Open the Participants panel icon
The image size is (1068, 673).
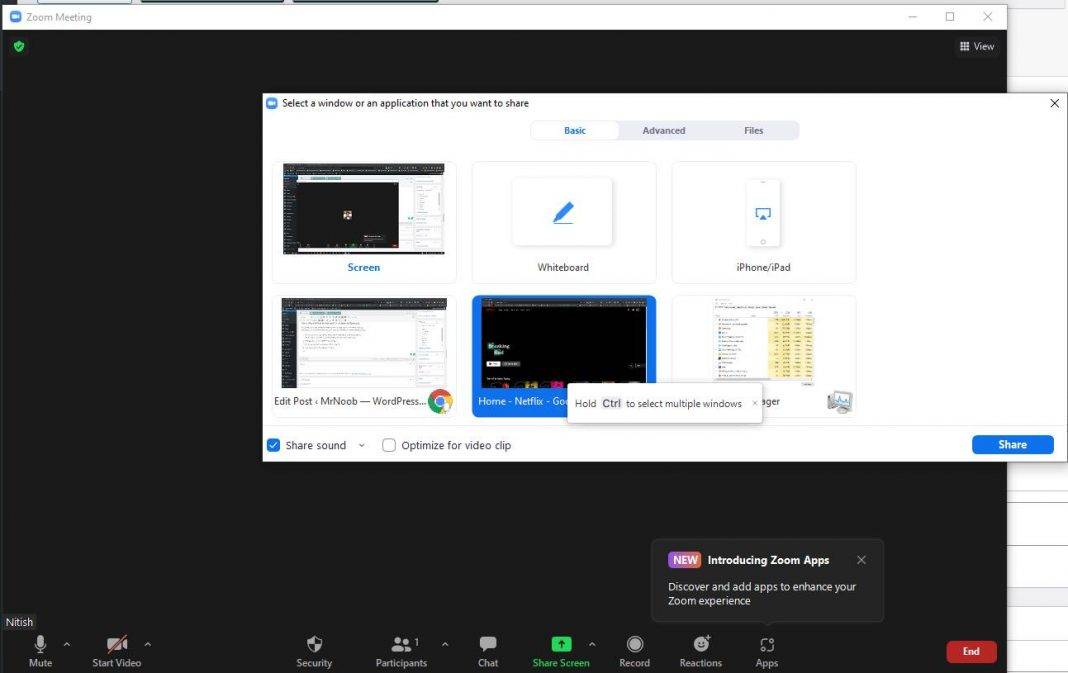[x=399, y=645]
